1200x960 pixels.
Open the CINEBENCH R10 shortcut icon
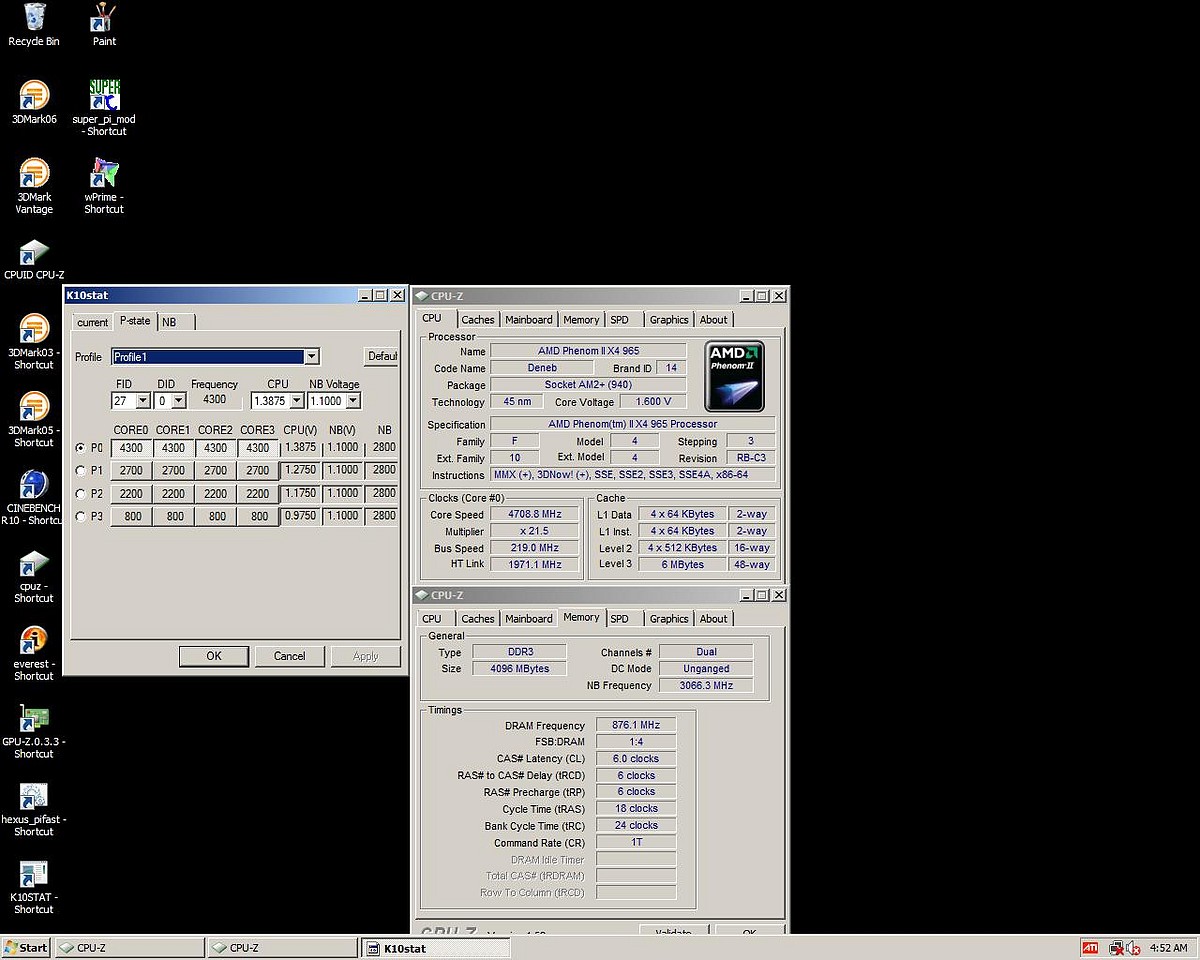point(32,498)
